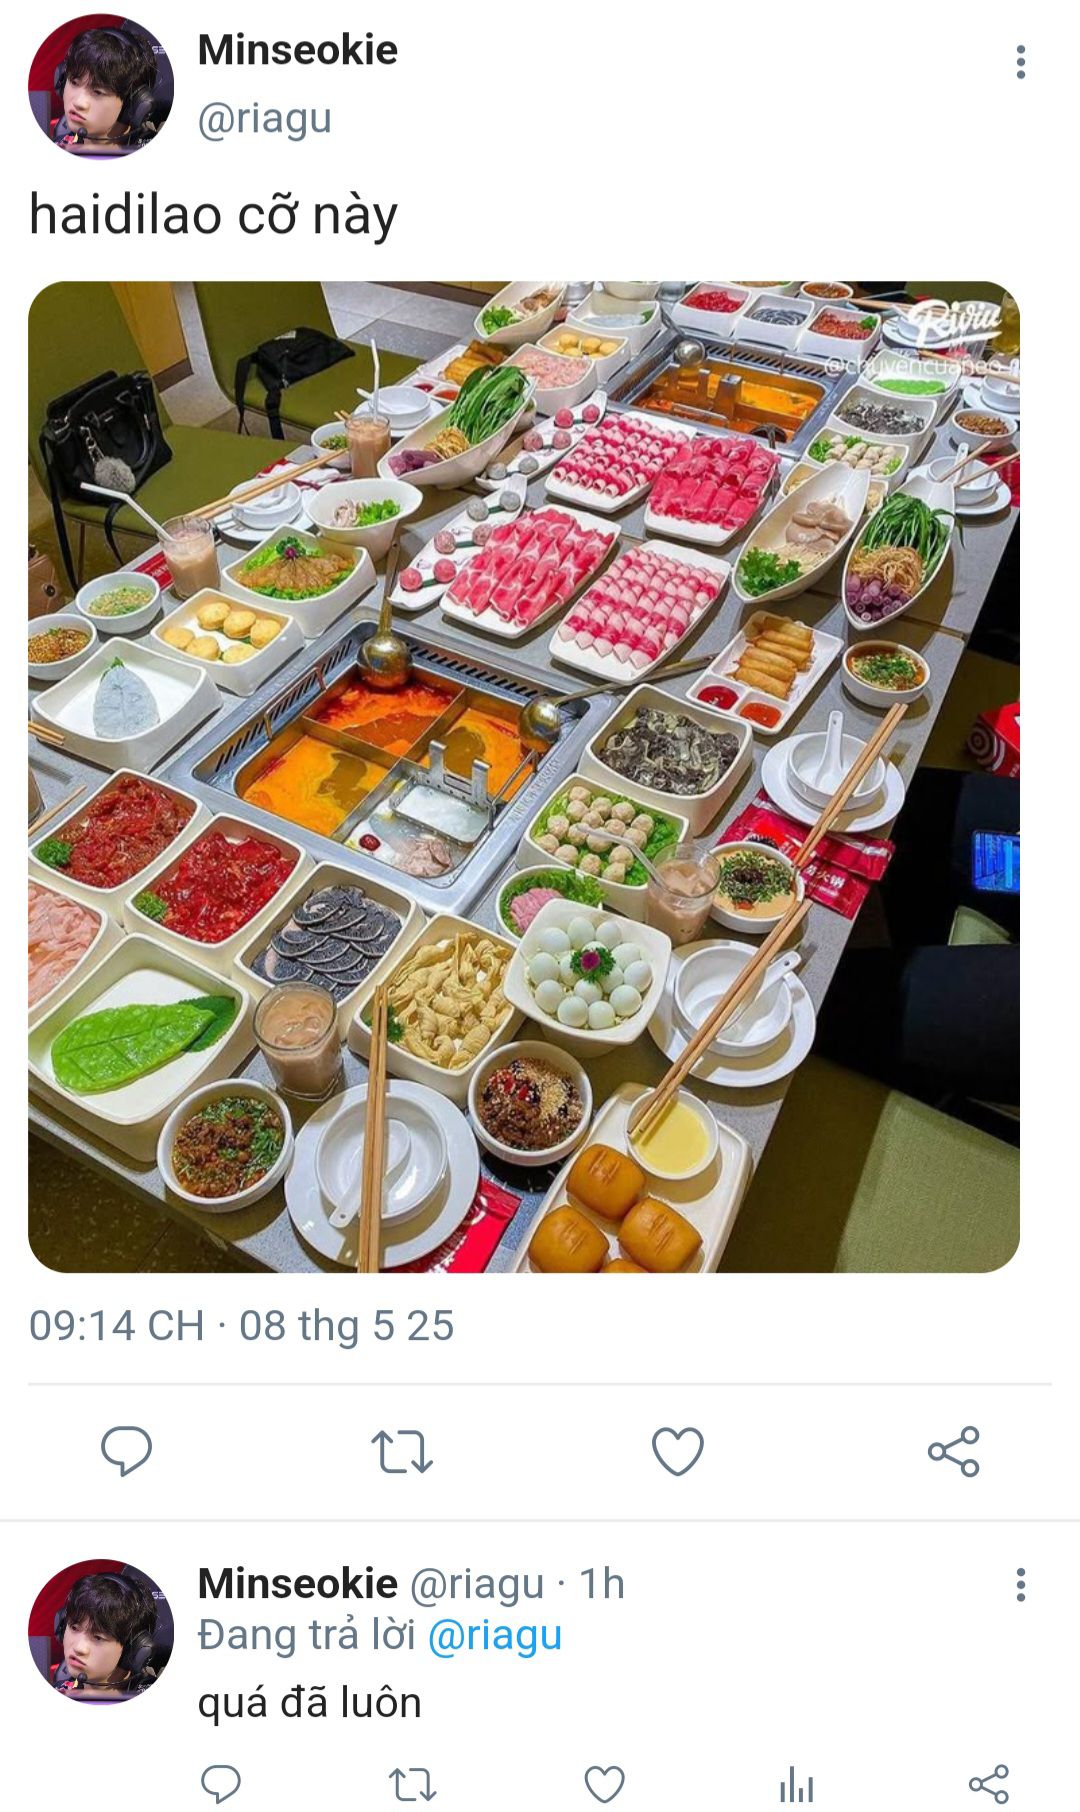Open Minseokie's profile picture on main tweet
Image resolution: width=1080 pixels, height=1812 pixels.
(101, 86)
